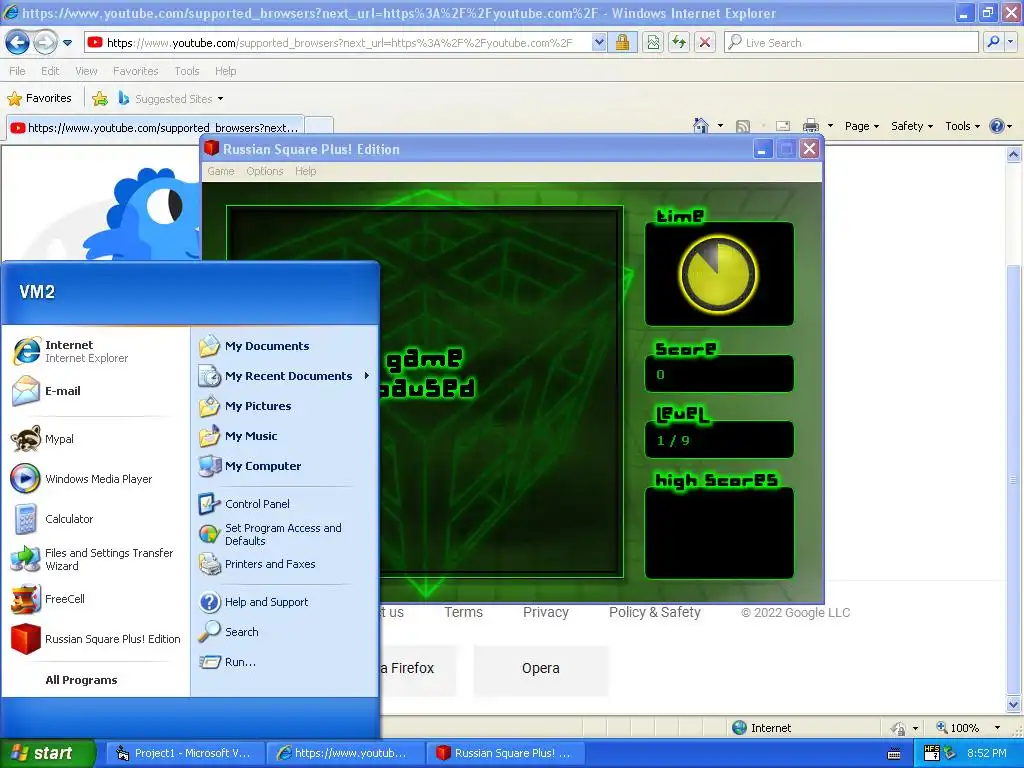The width and height of the screenshot is (1024, 768).
Task: Click the Privacy link on YouTube page
Action: (x=546, y=613)
